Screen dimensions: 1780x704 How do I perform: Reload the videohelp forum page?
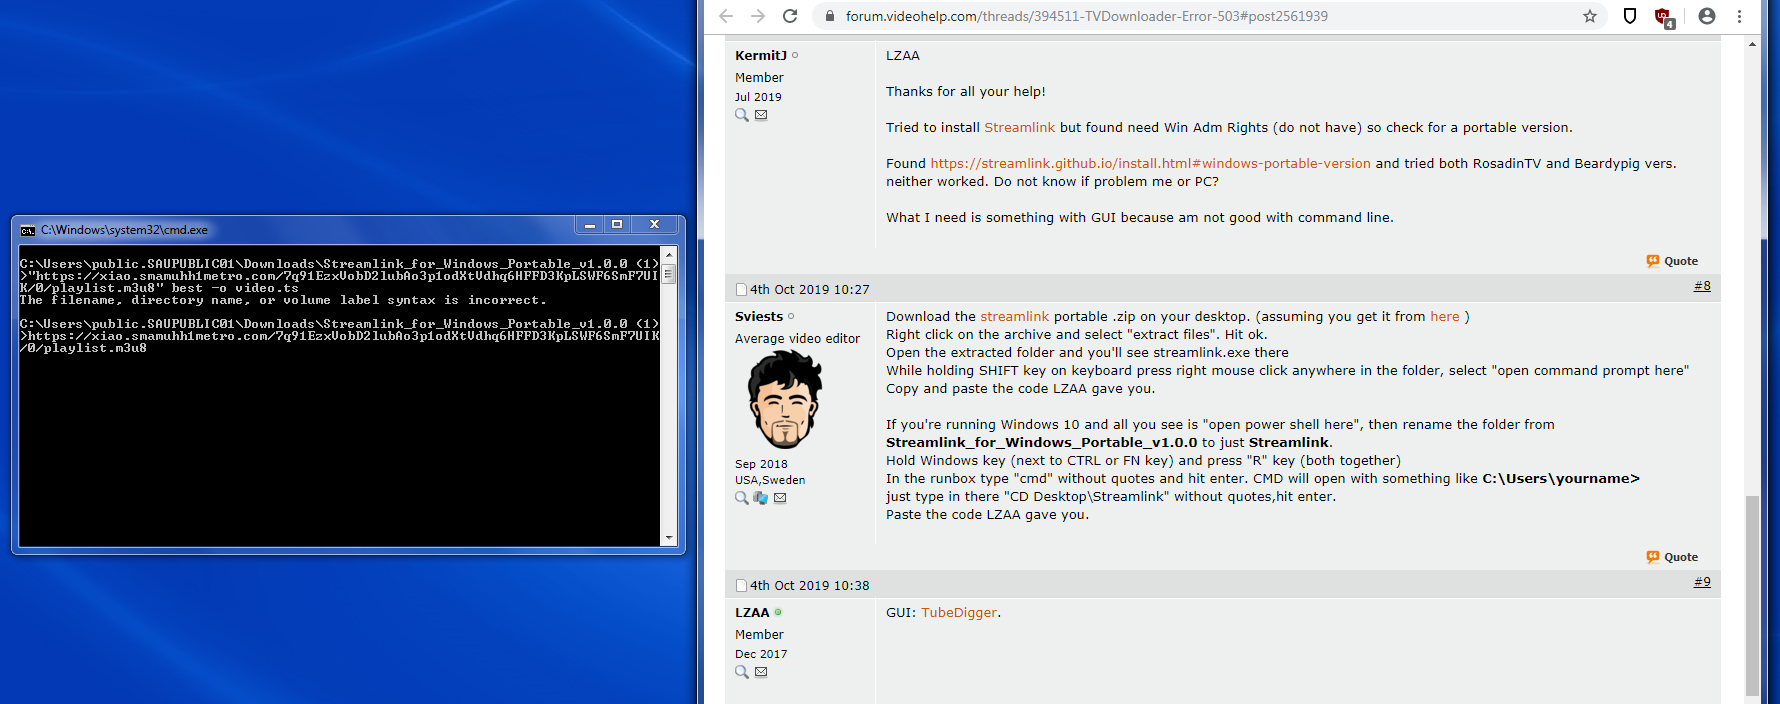tap(790, 16)
